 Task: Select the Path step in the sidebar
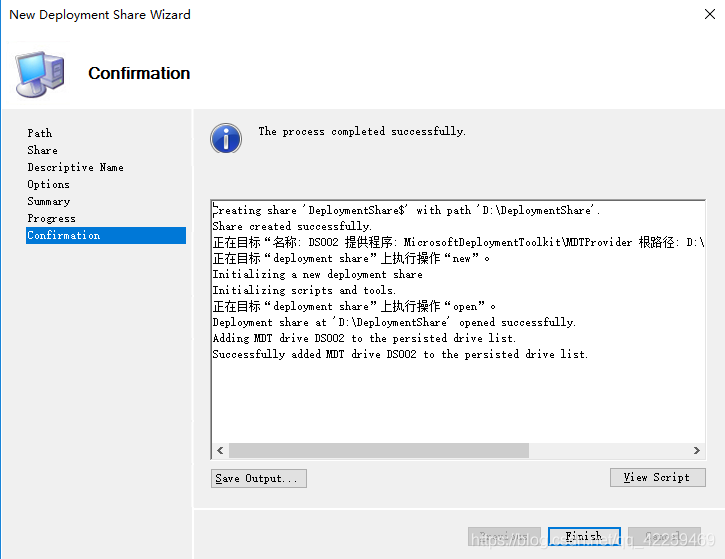pyautogui.click(x=40, y=133)
